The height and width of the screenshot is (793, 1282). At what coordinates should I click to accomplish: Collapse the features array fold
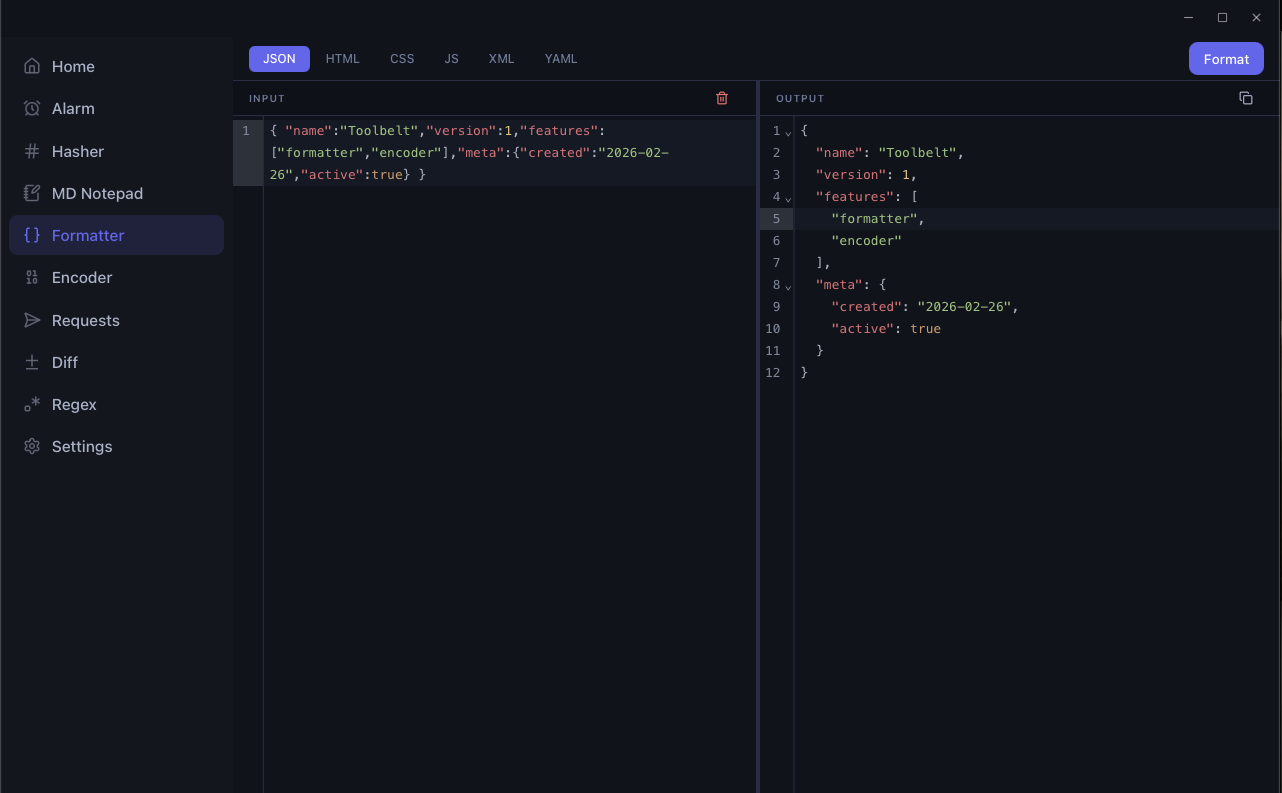click(x=789, y=197)
